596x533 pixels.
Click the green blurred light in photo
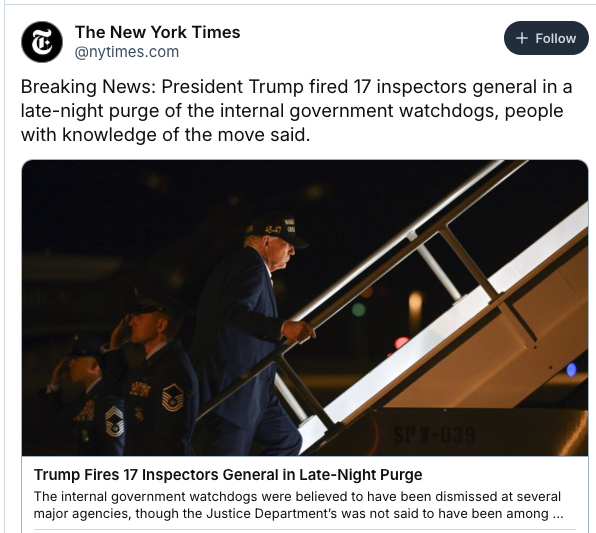coord(358,309)
